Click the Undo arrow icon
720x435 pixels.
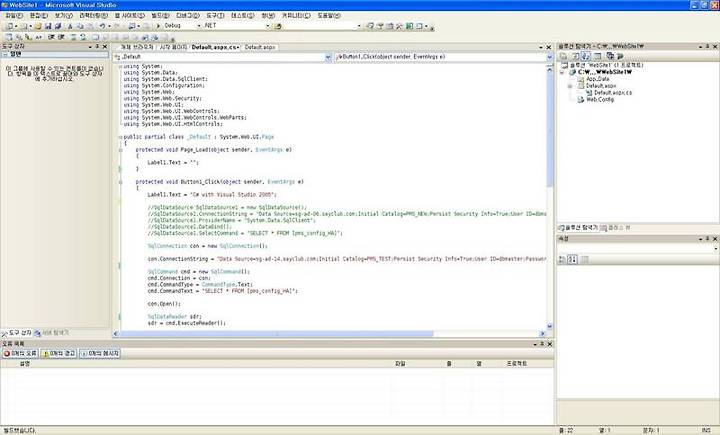coord(102,26)
